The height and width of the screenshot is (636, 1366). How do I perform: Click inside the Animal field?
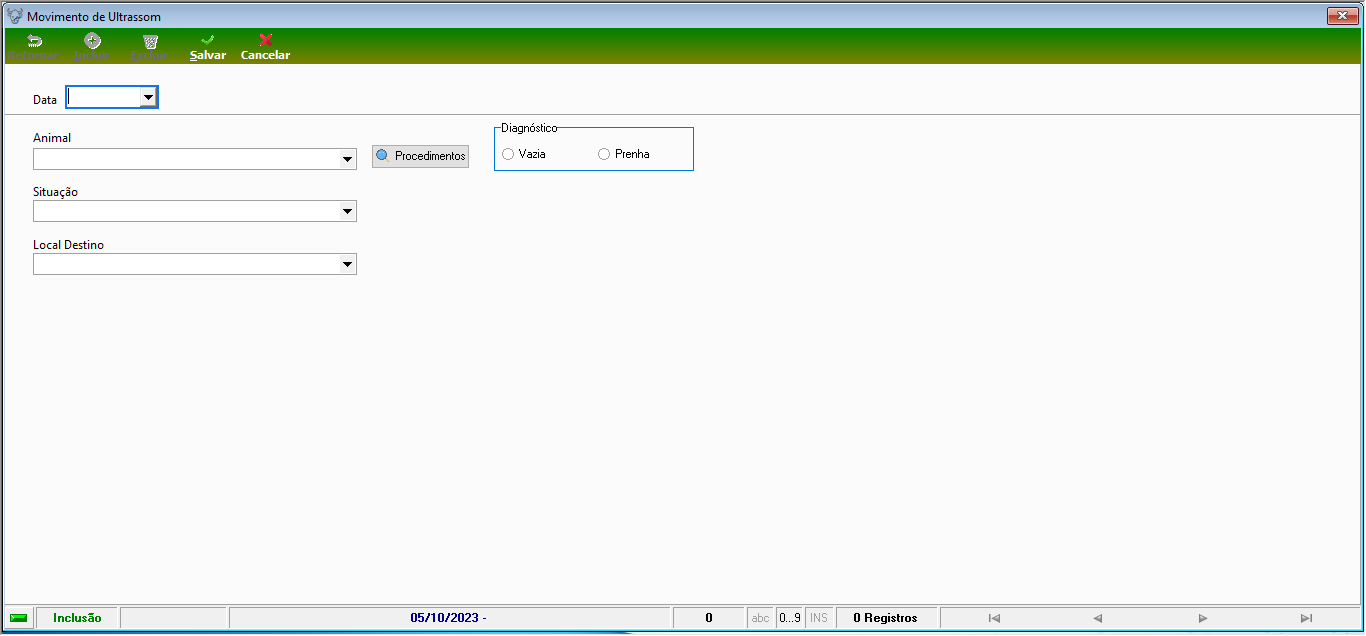186,159
